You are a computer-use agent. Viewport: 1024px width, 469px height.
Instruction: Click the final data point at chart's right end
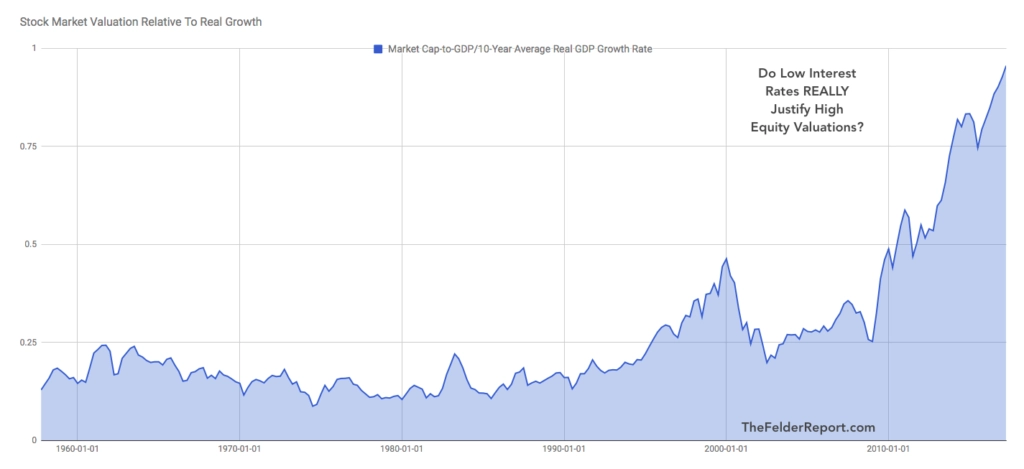(1005, 66)
